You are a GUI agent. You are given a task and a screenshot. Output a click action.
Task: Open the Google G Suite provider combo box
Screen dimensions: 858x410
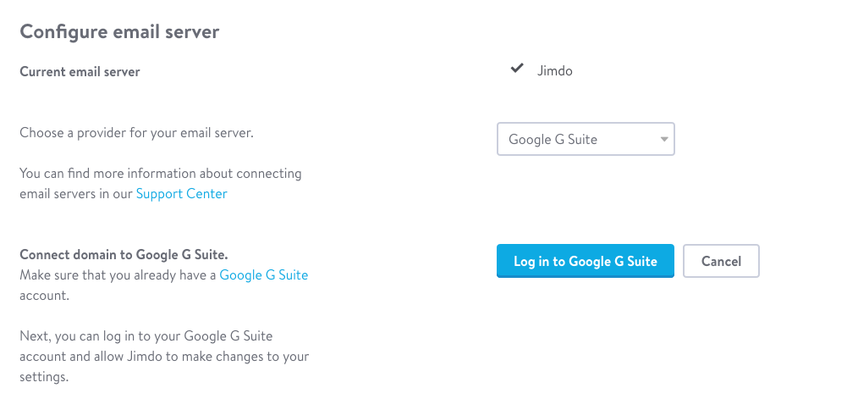pos(585,139)
